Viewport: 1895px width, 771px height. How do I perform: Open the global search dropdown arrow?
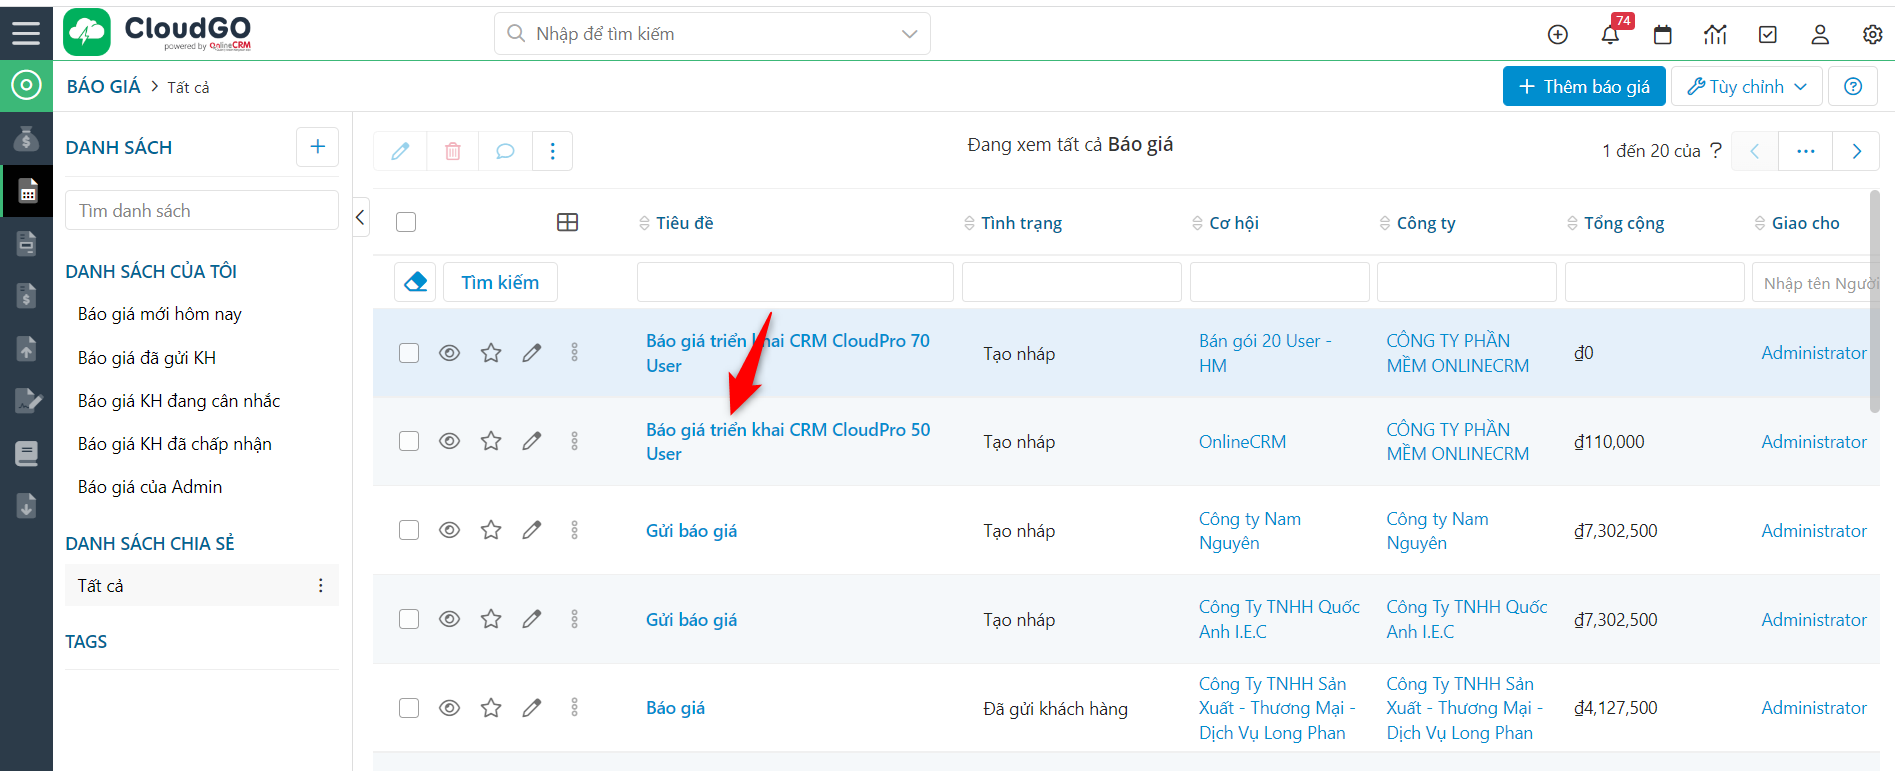(909, 34)
